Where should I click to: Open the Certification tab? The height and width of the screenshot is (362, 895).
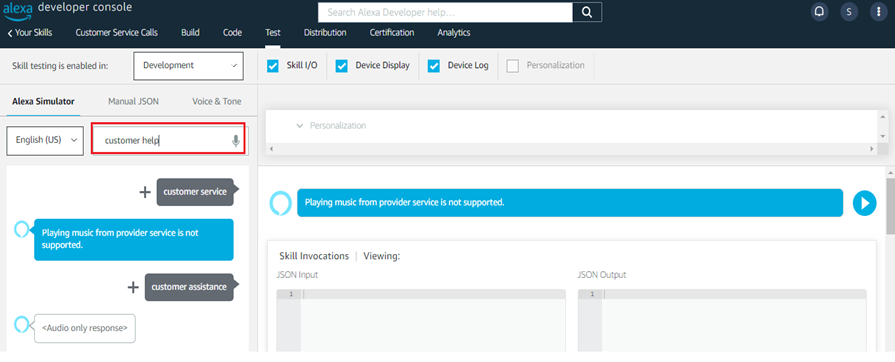click(x=392, y=33)
